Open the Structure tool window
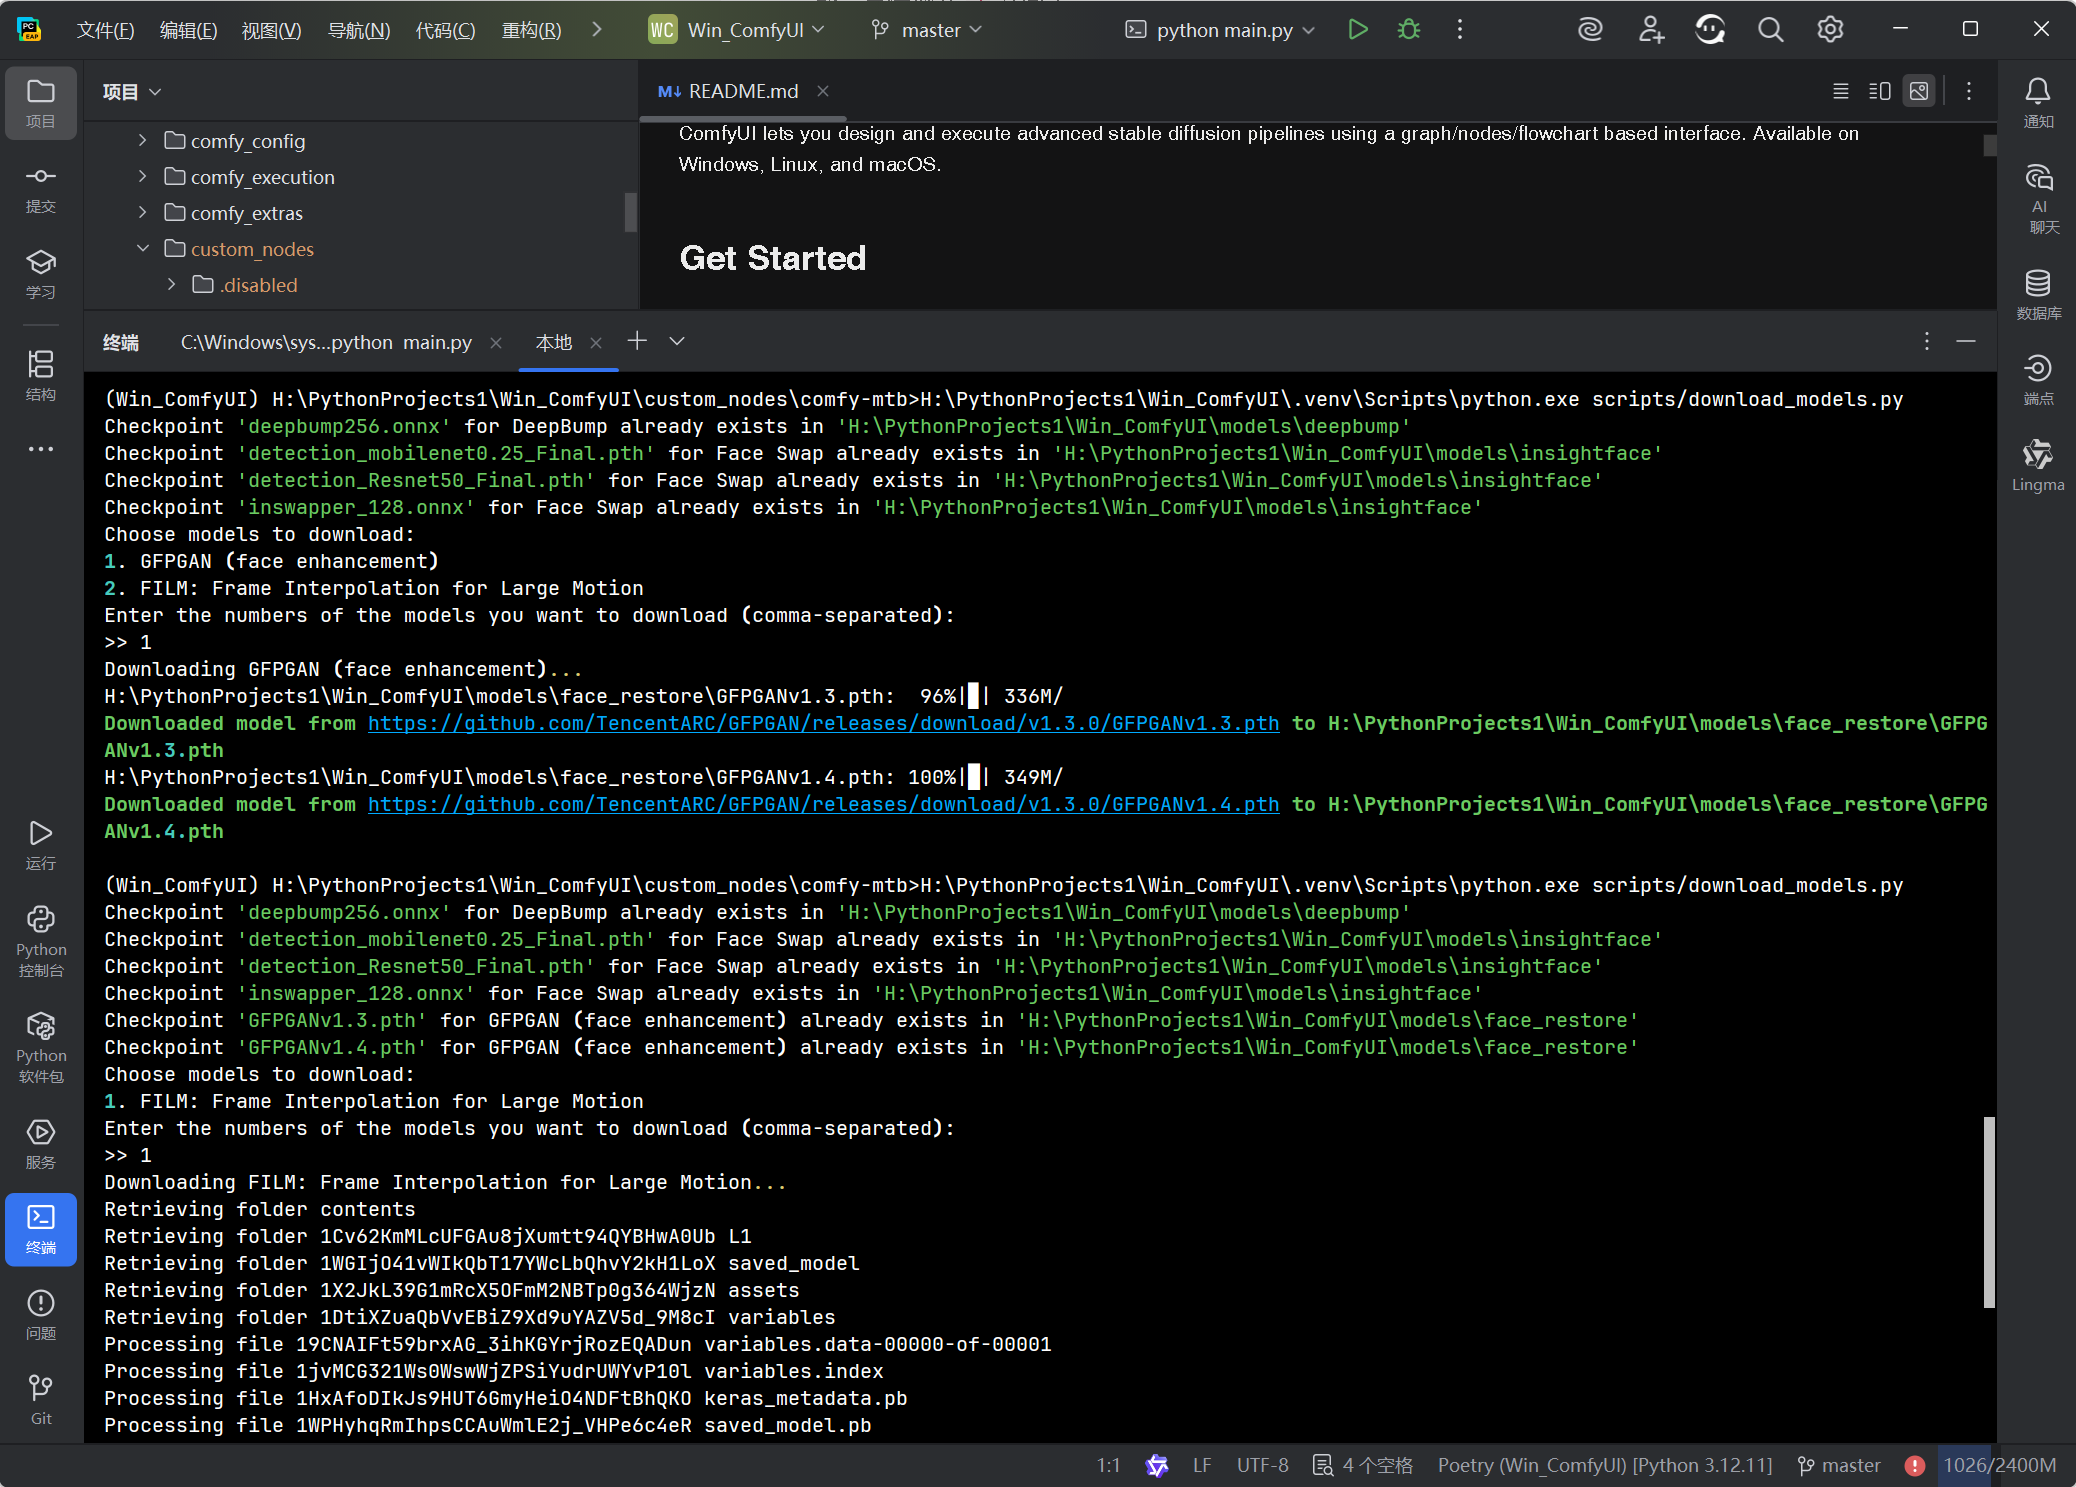The width and height of the screenshot is (2076, 1487). tap(41, 375)
